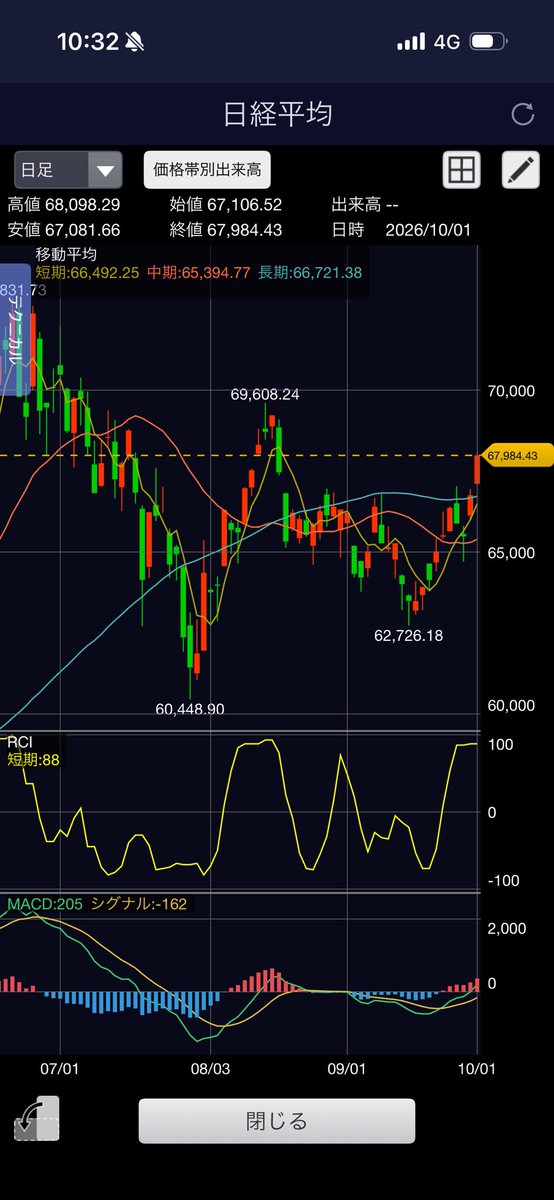Tap the 価格帯別出来高 button
This screenshot has width=554, height=1200.
(x=207, y=170)
